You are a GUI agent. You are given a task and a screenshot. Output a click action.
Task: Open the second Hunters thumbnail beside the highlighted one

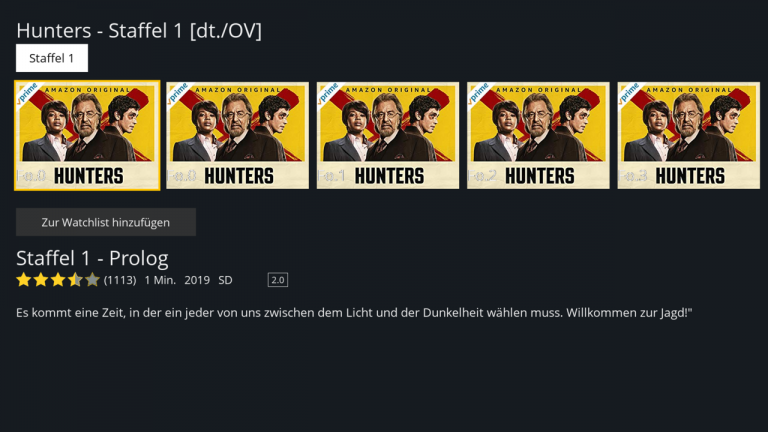tap(238, 135)
